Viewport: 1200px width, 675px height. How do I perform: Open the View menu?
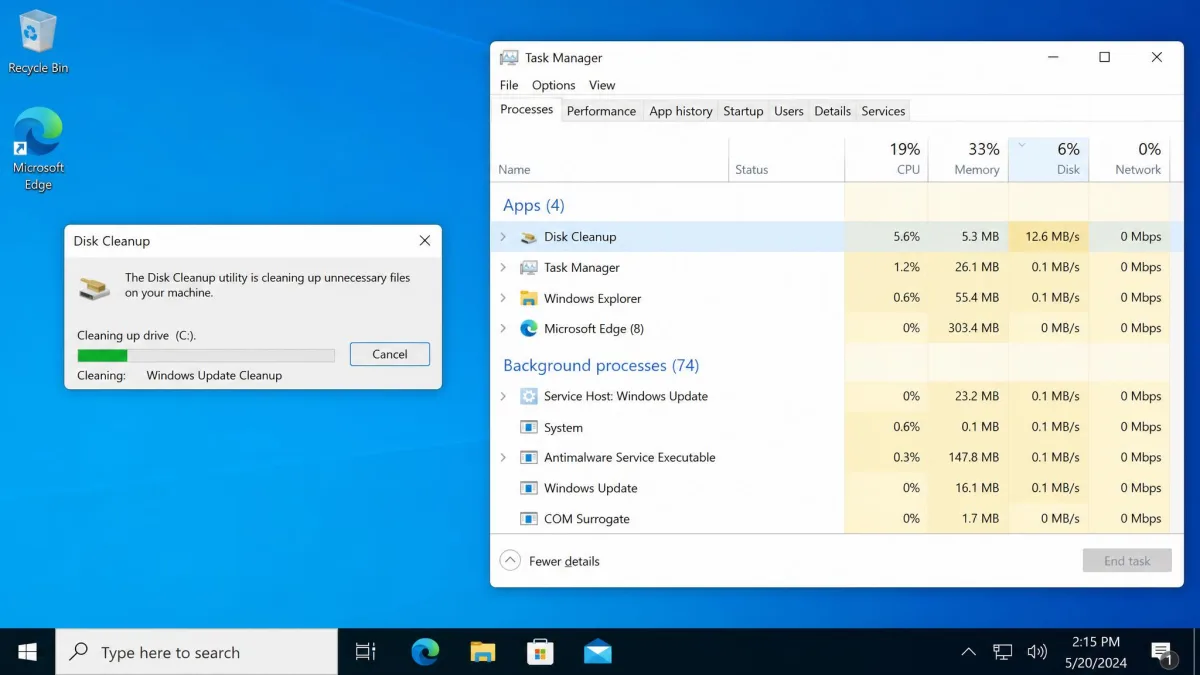tap(602, 85)
